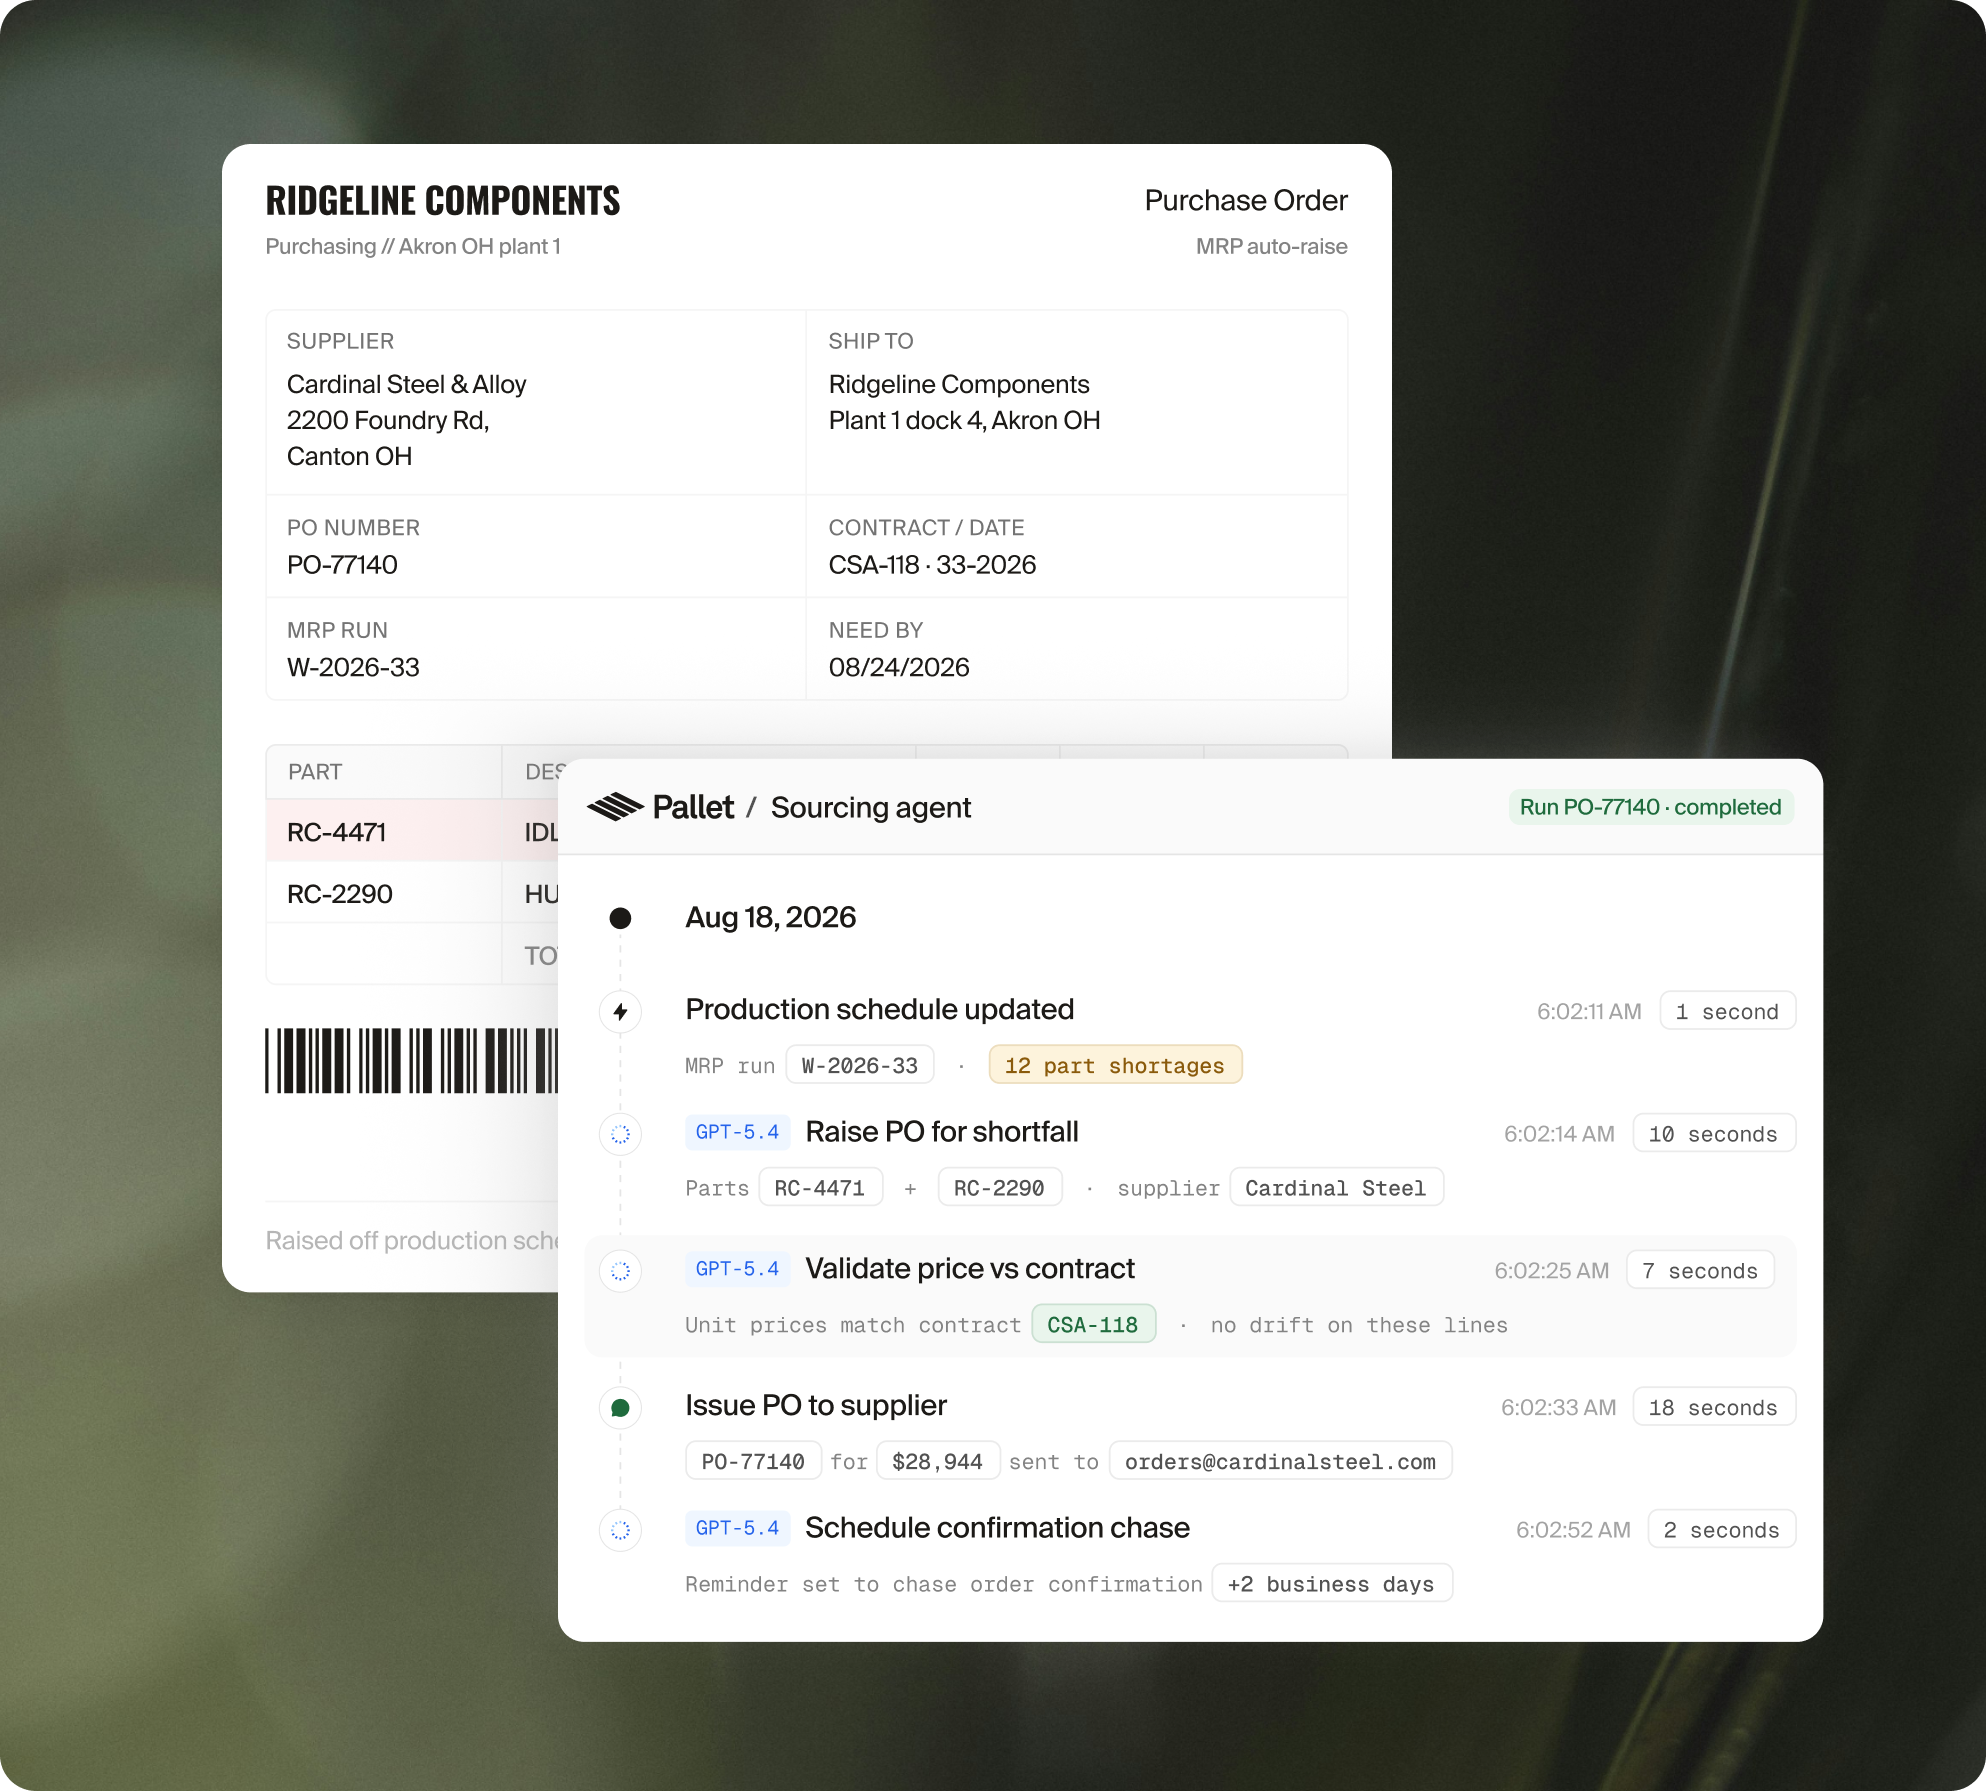Image resolution: width=1986 pixels, height=1791 pixels.
Task: Click the 6:02:33 AM timestamp
Action: point(1558,1408)
